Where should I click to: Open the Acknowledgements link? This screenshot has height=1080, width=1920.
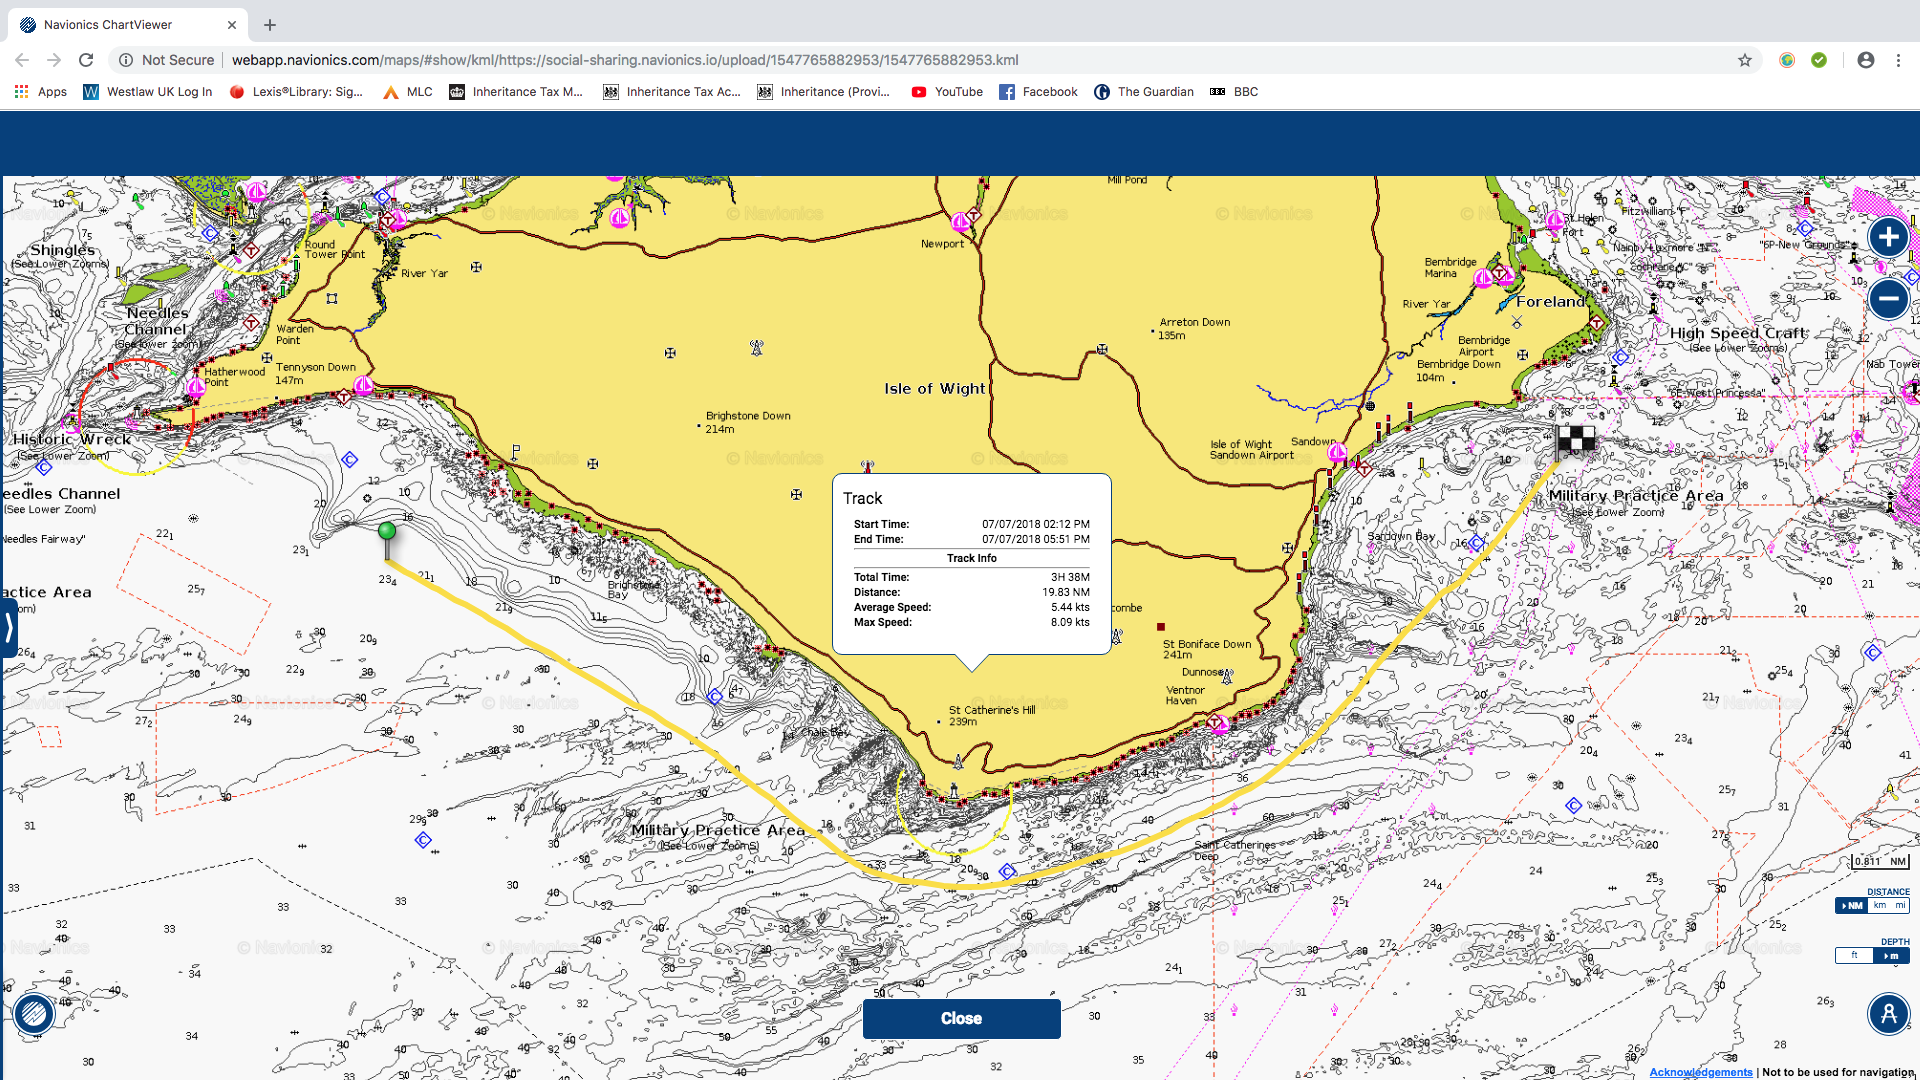point(1700,1072)
